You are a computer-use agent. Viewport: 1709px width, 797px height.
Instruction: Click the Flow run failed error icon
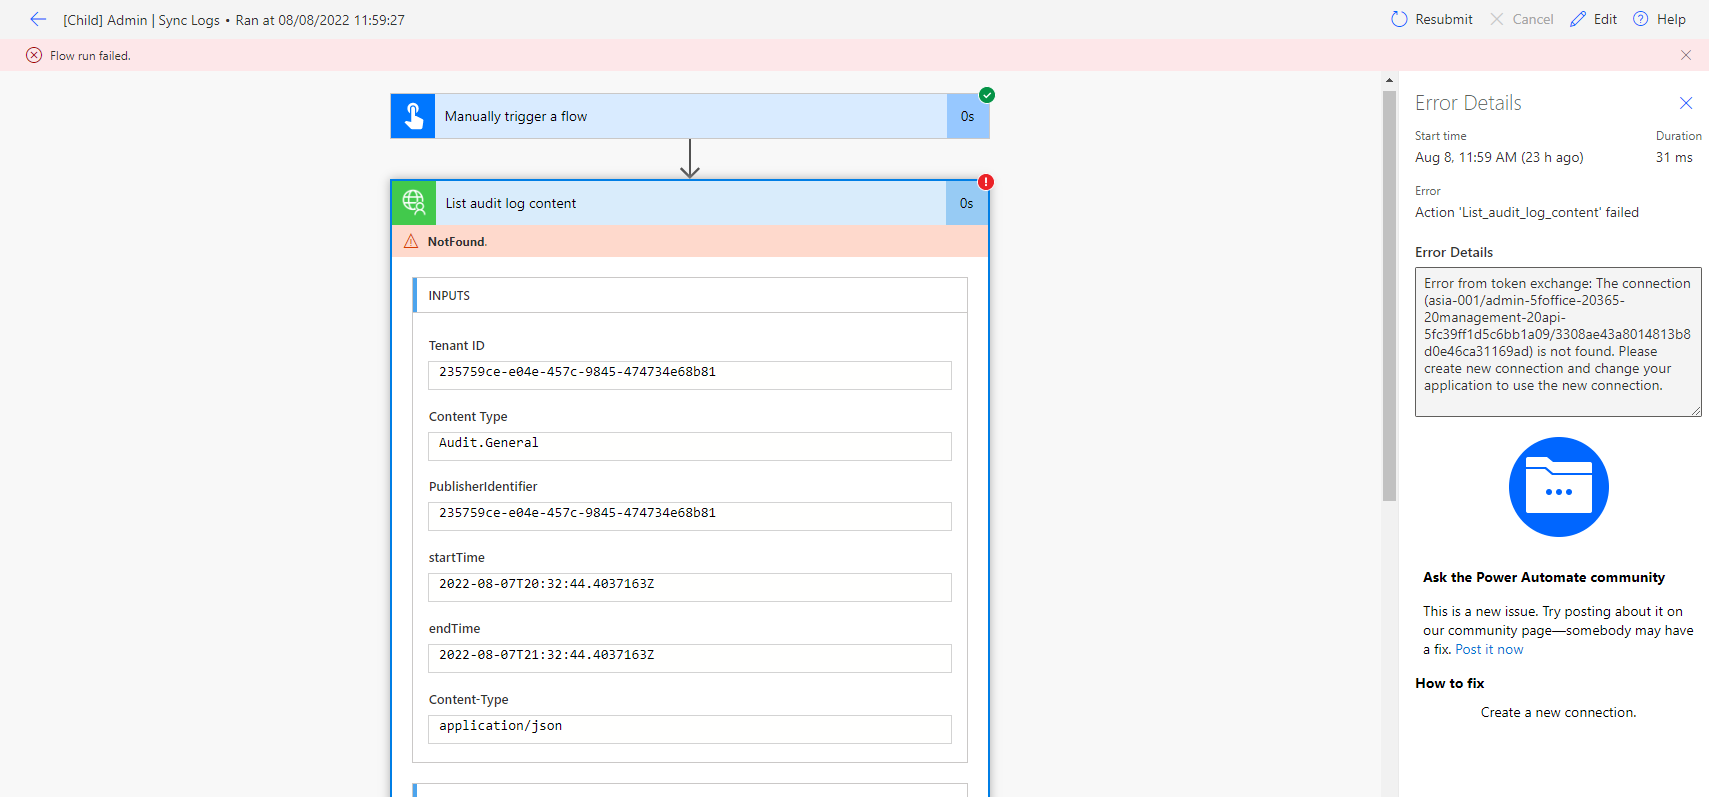(34, 55)
